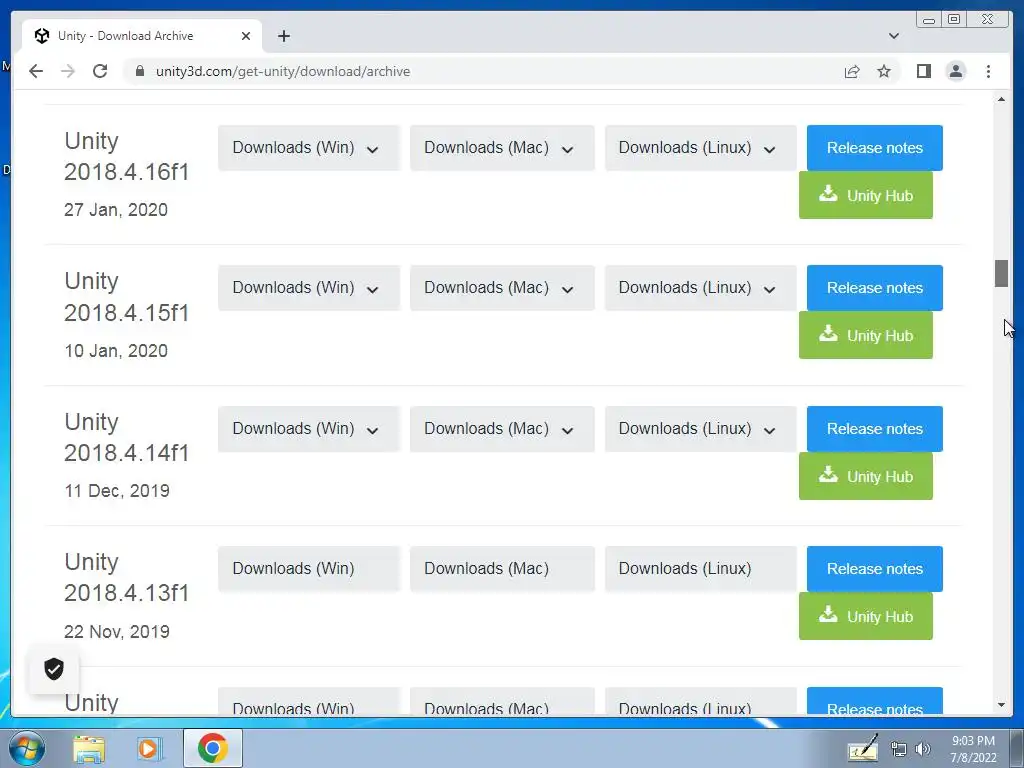1024x768 pixels.
Task: View site info lock icon
Action: [x=139, y=71]
